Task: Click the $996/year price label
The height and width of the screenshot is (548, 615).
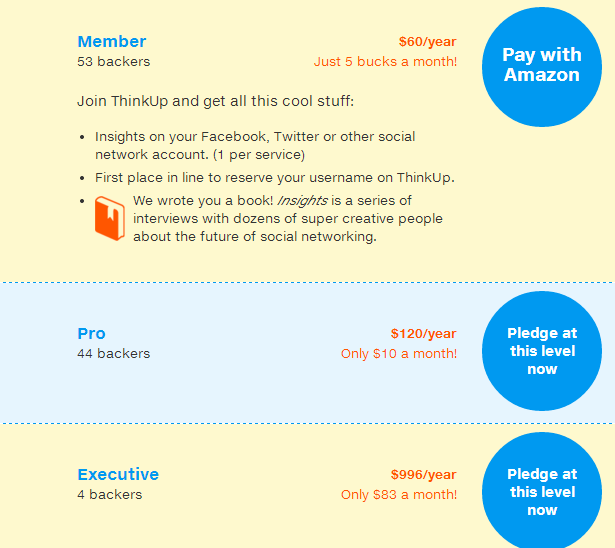Action: [424, 474]
